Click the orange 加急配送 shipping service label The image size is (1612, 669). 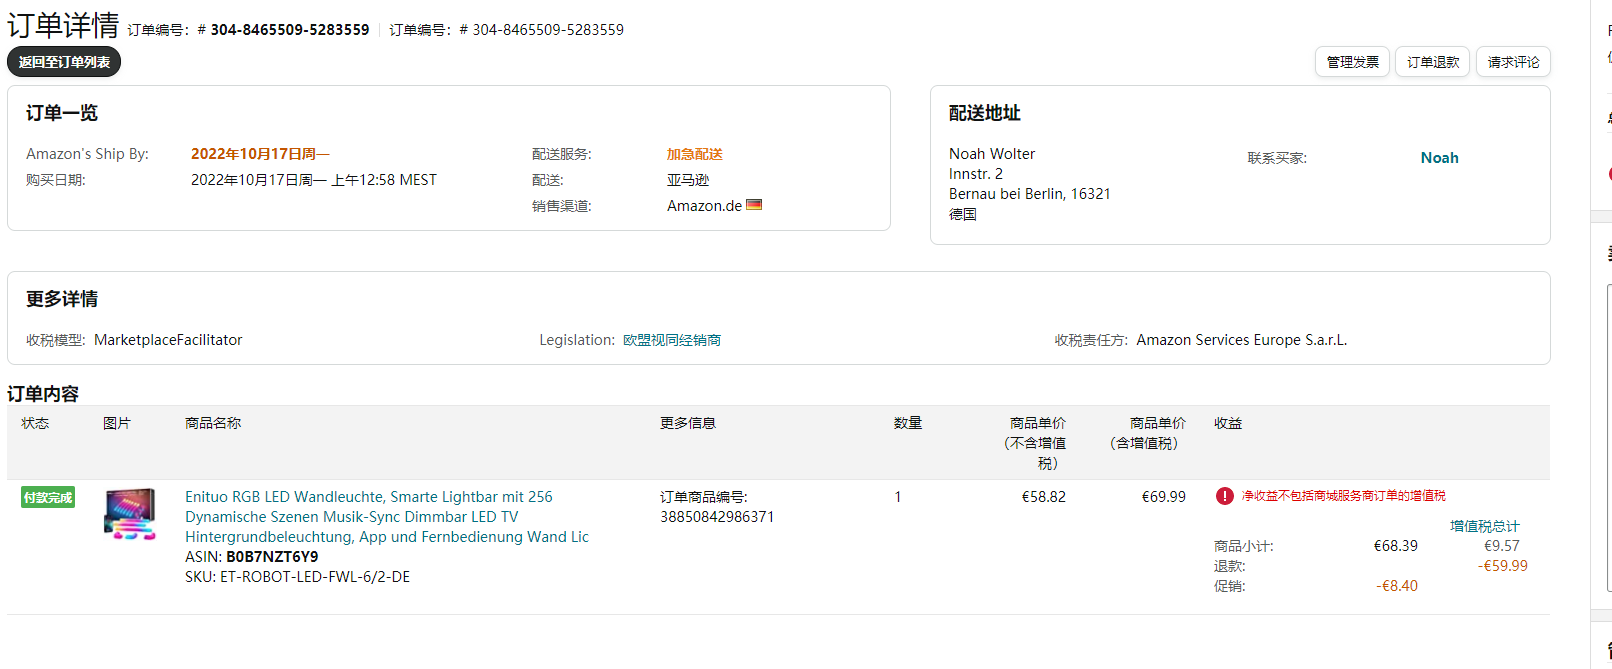pos(694,154)
